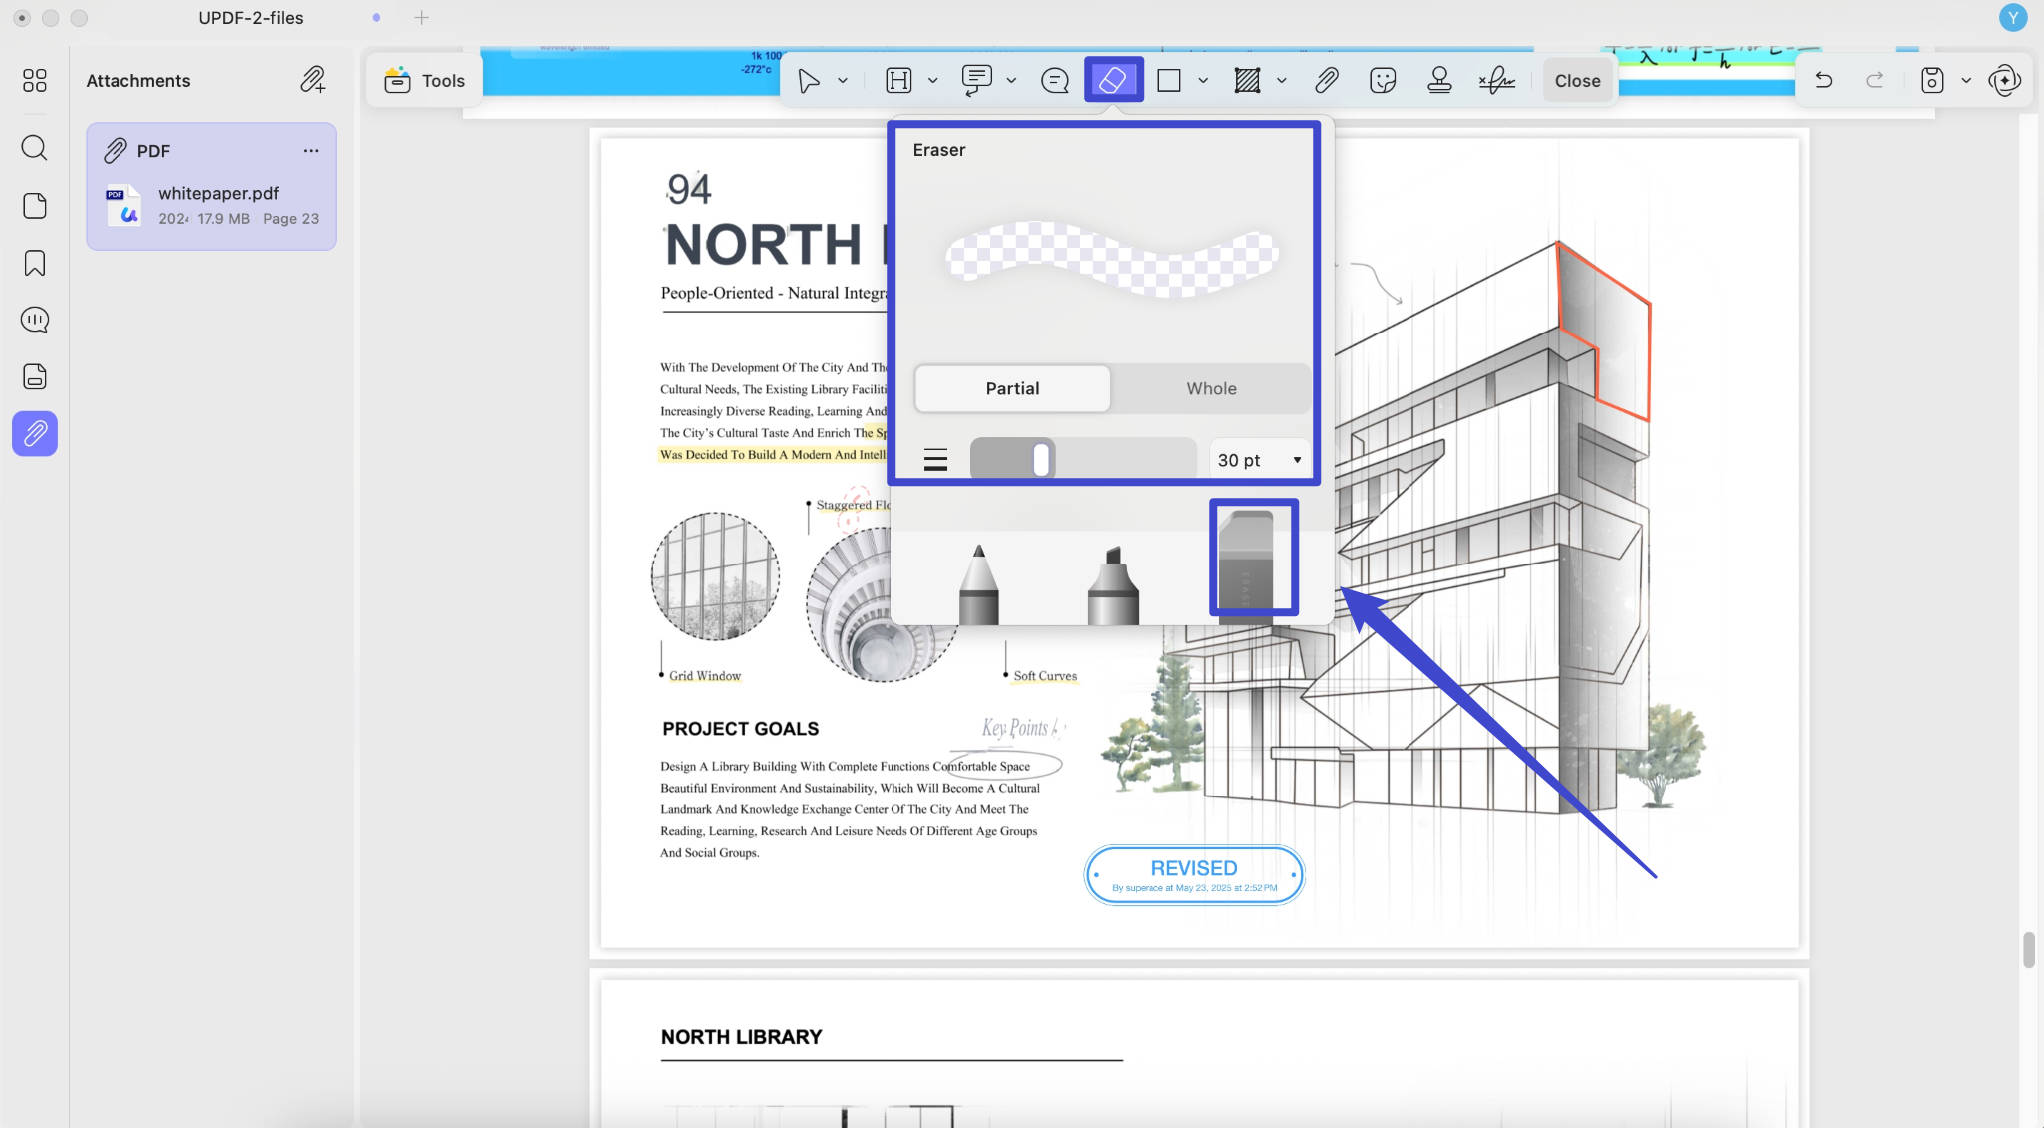Select the text comment tool
The width and height of the screenshot is (2044, 1128).
[976, 81]
